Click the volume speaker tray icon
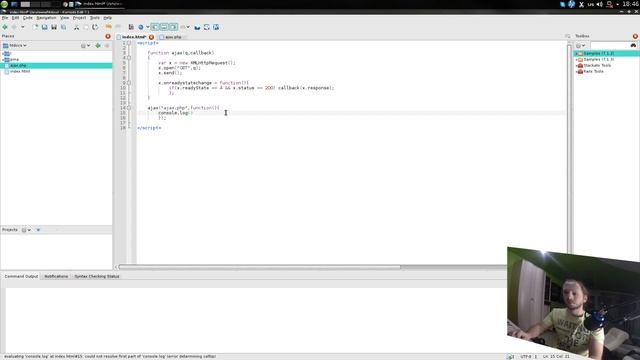Image resolution: width=640 pixels, height=360 pixels. pos(600,4)
